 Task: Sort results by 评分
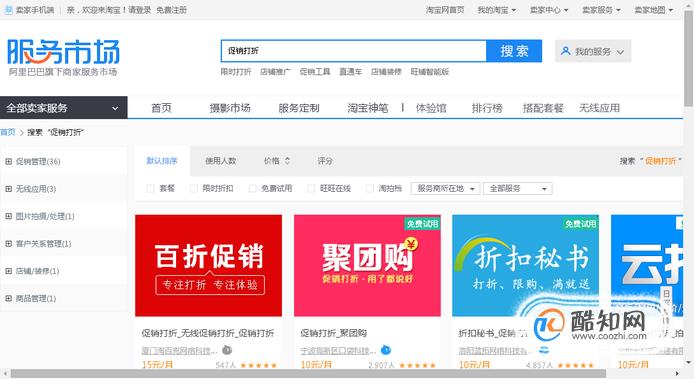324,161
